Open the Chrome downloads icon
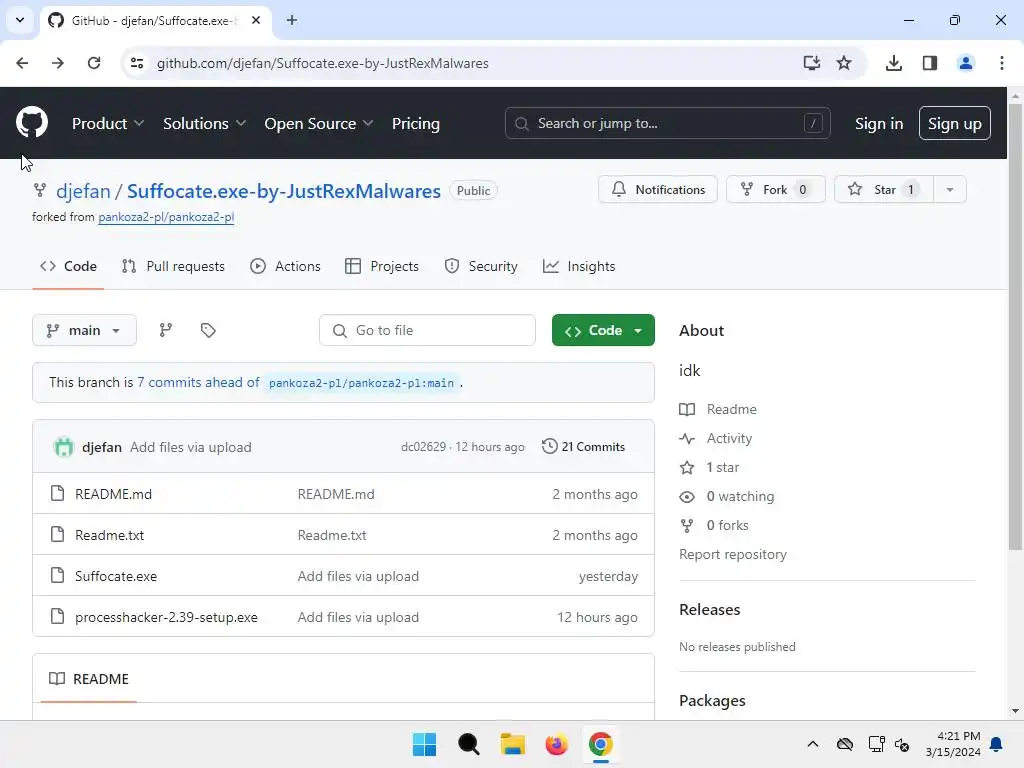 tap(894, 63)
